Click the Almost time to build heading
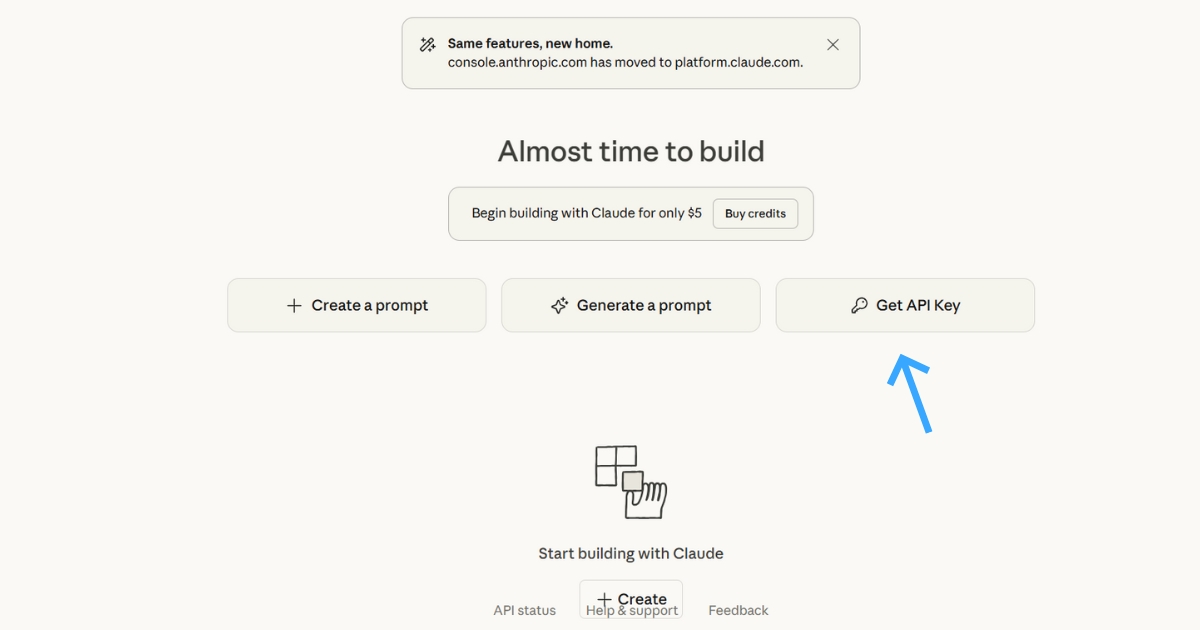The height and width of the screenshot is (630, 1200). pos(631,151)
